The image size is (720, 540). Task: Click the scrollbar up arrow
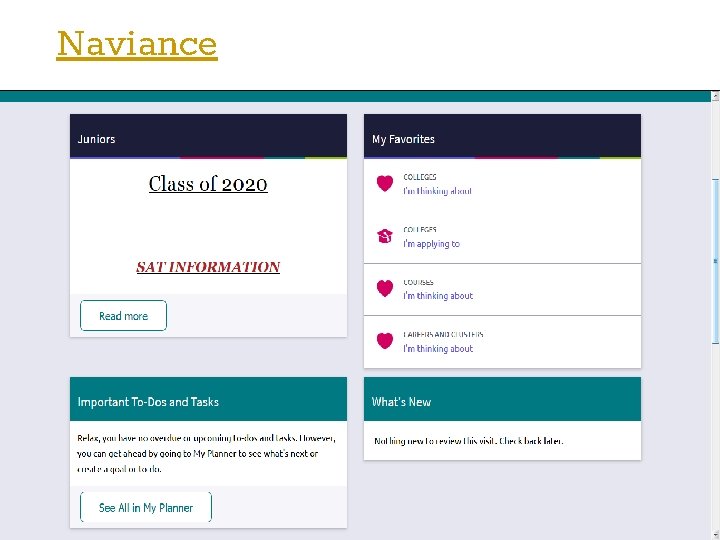click(x=714, y=97)
